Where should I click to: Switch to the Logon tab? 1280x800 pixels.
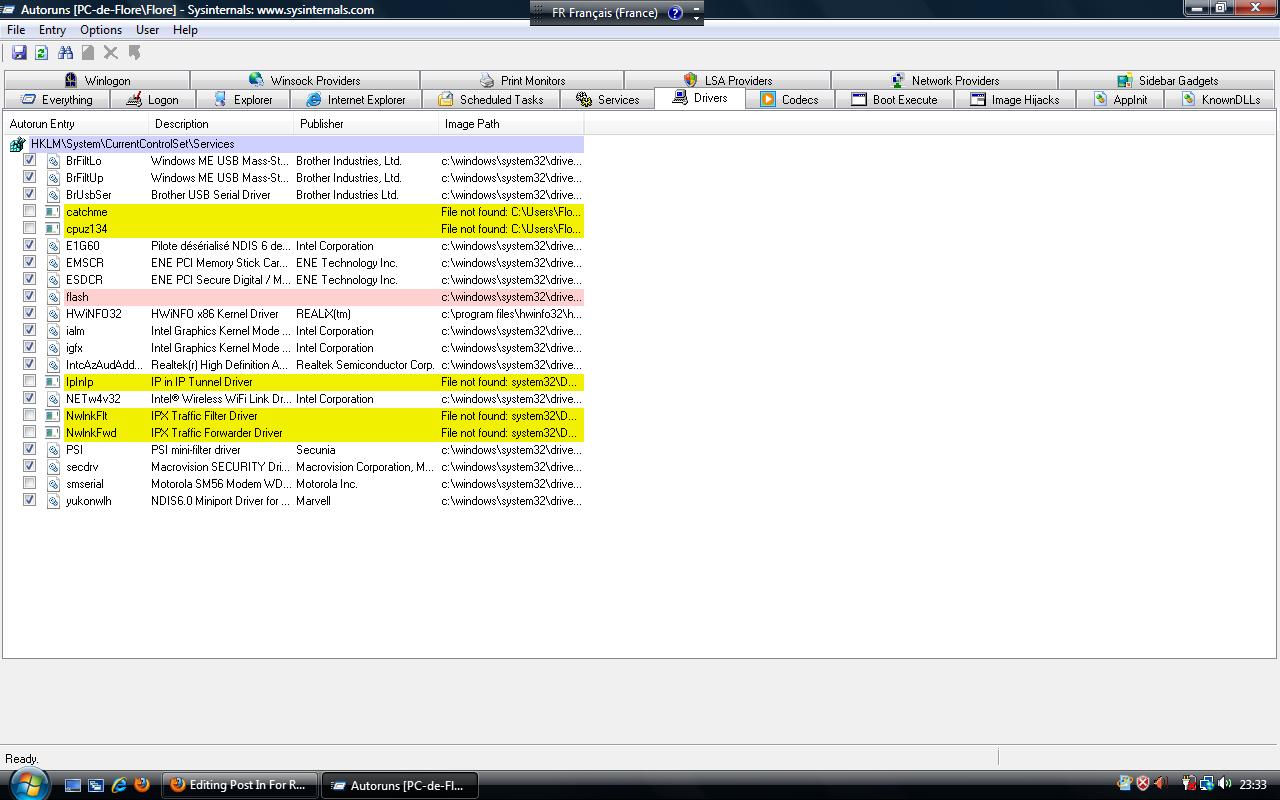tap(152, 100)
